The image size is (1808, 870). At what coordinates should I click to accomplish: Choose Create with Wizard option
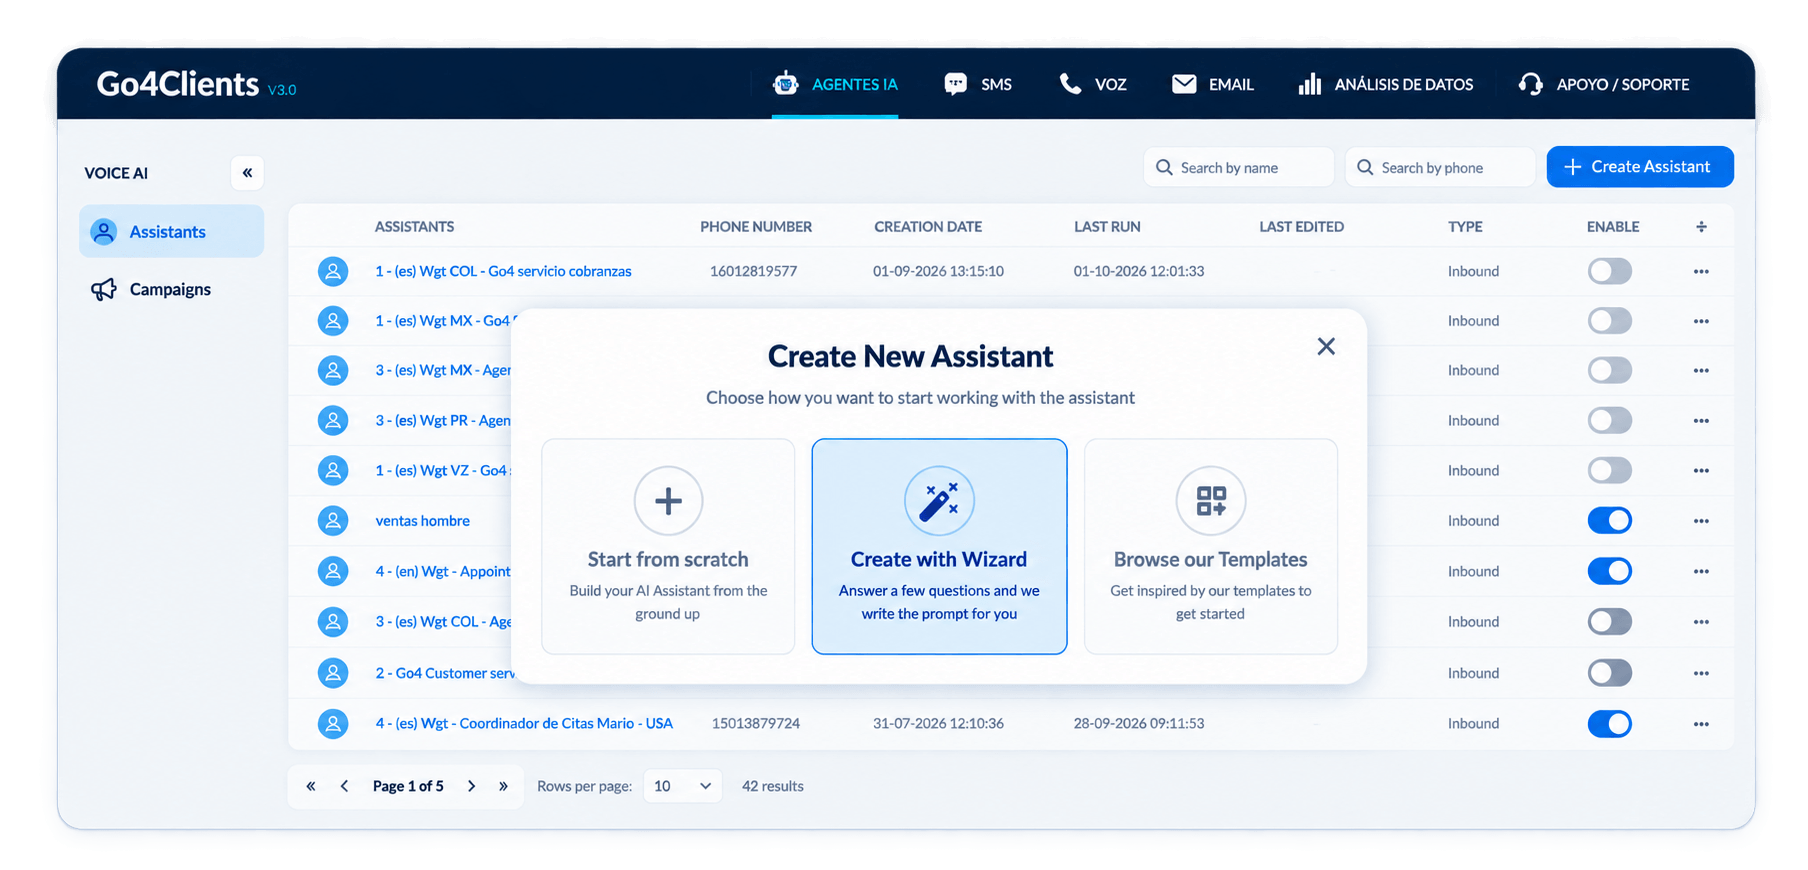939,546
